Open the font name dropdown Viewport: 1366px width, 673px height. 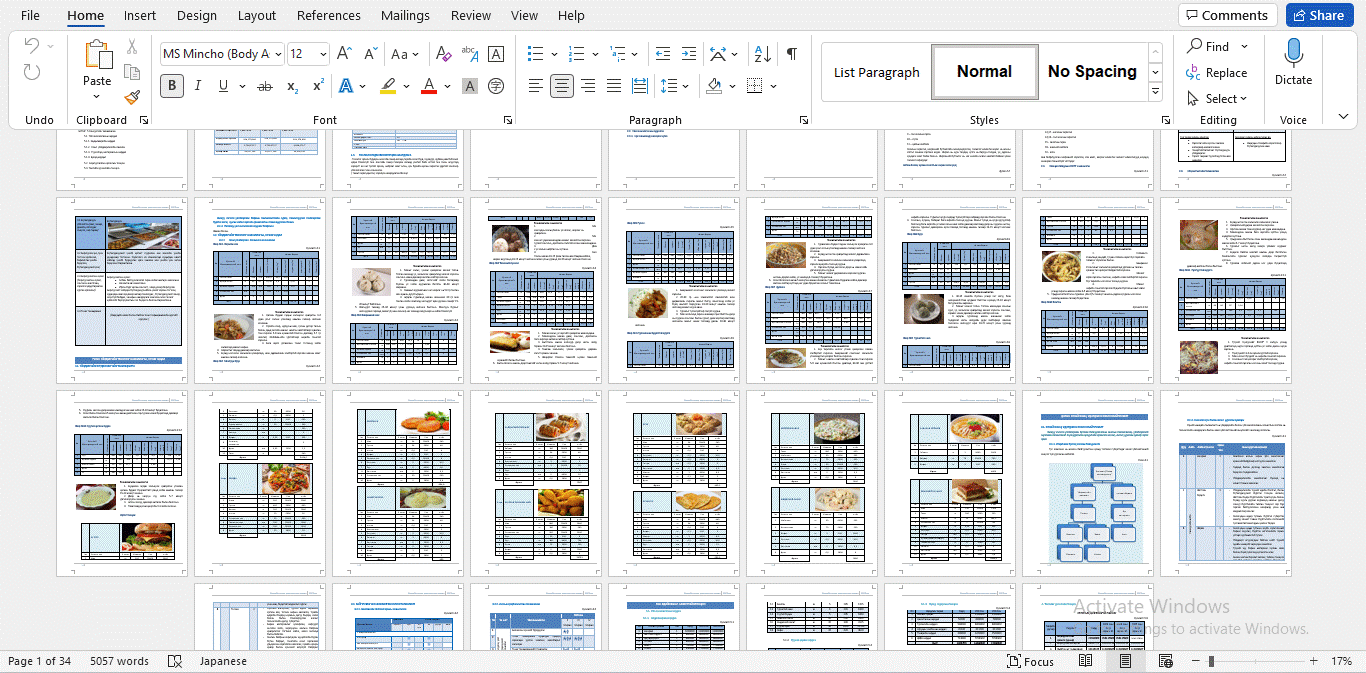[278, 54]
